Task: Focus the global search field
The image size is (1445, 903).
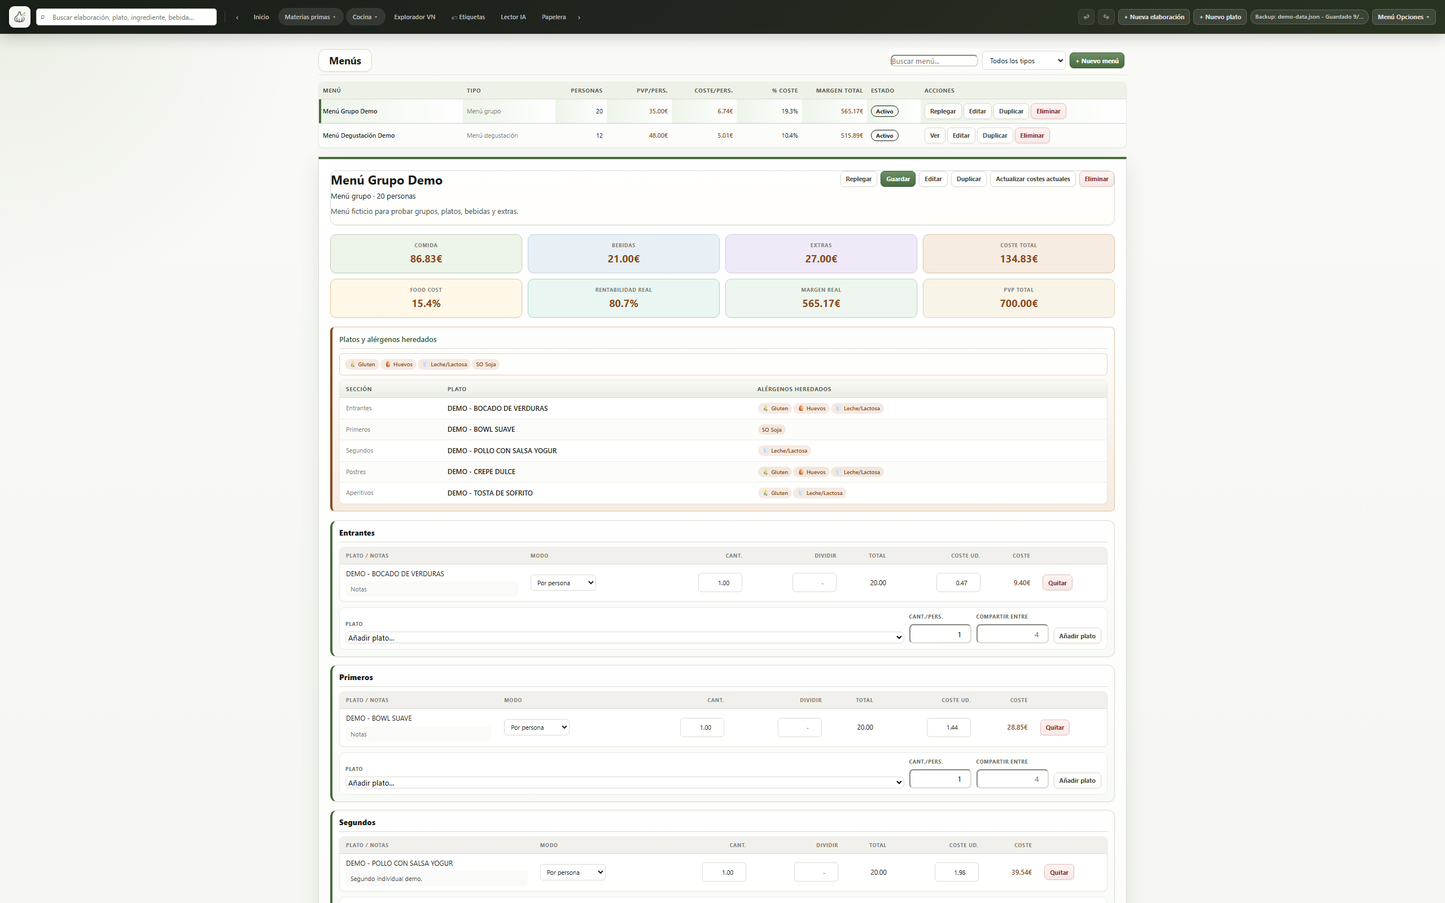Action: point(126,17)
